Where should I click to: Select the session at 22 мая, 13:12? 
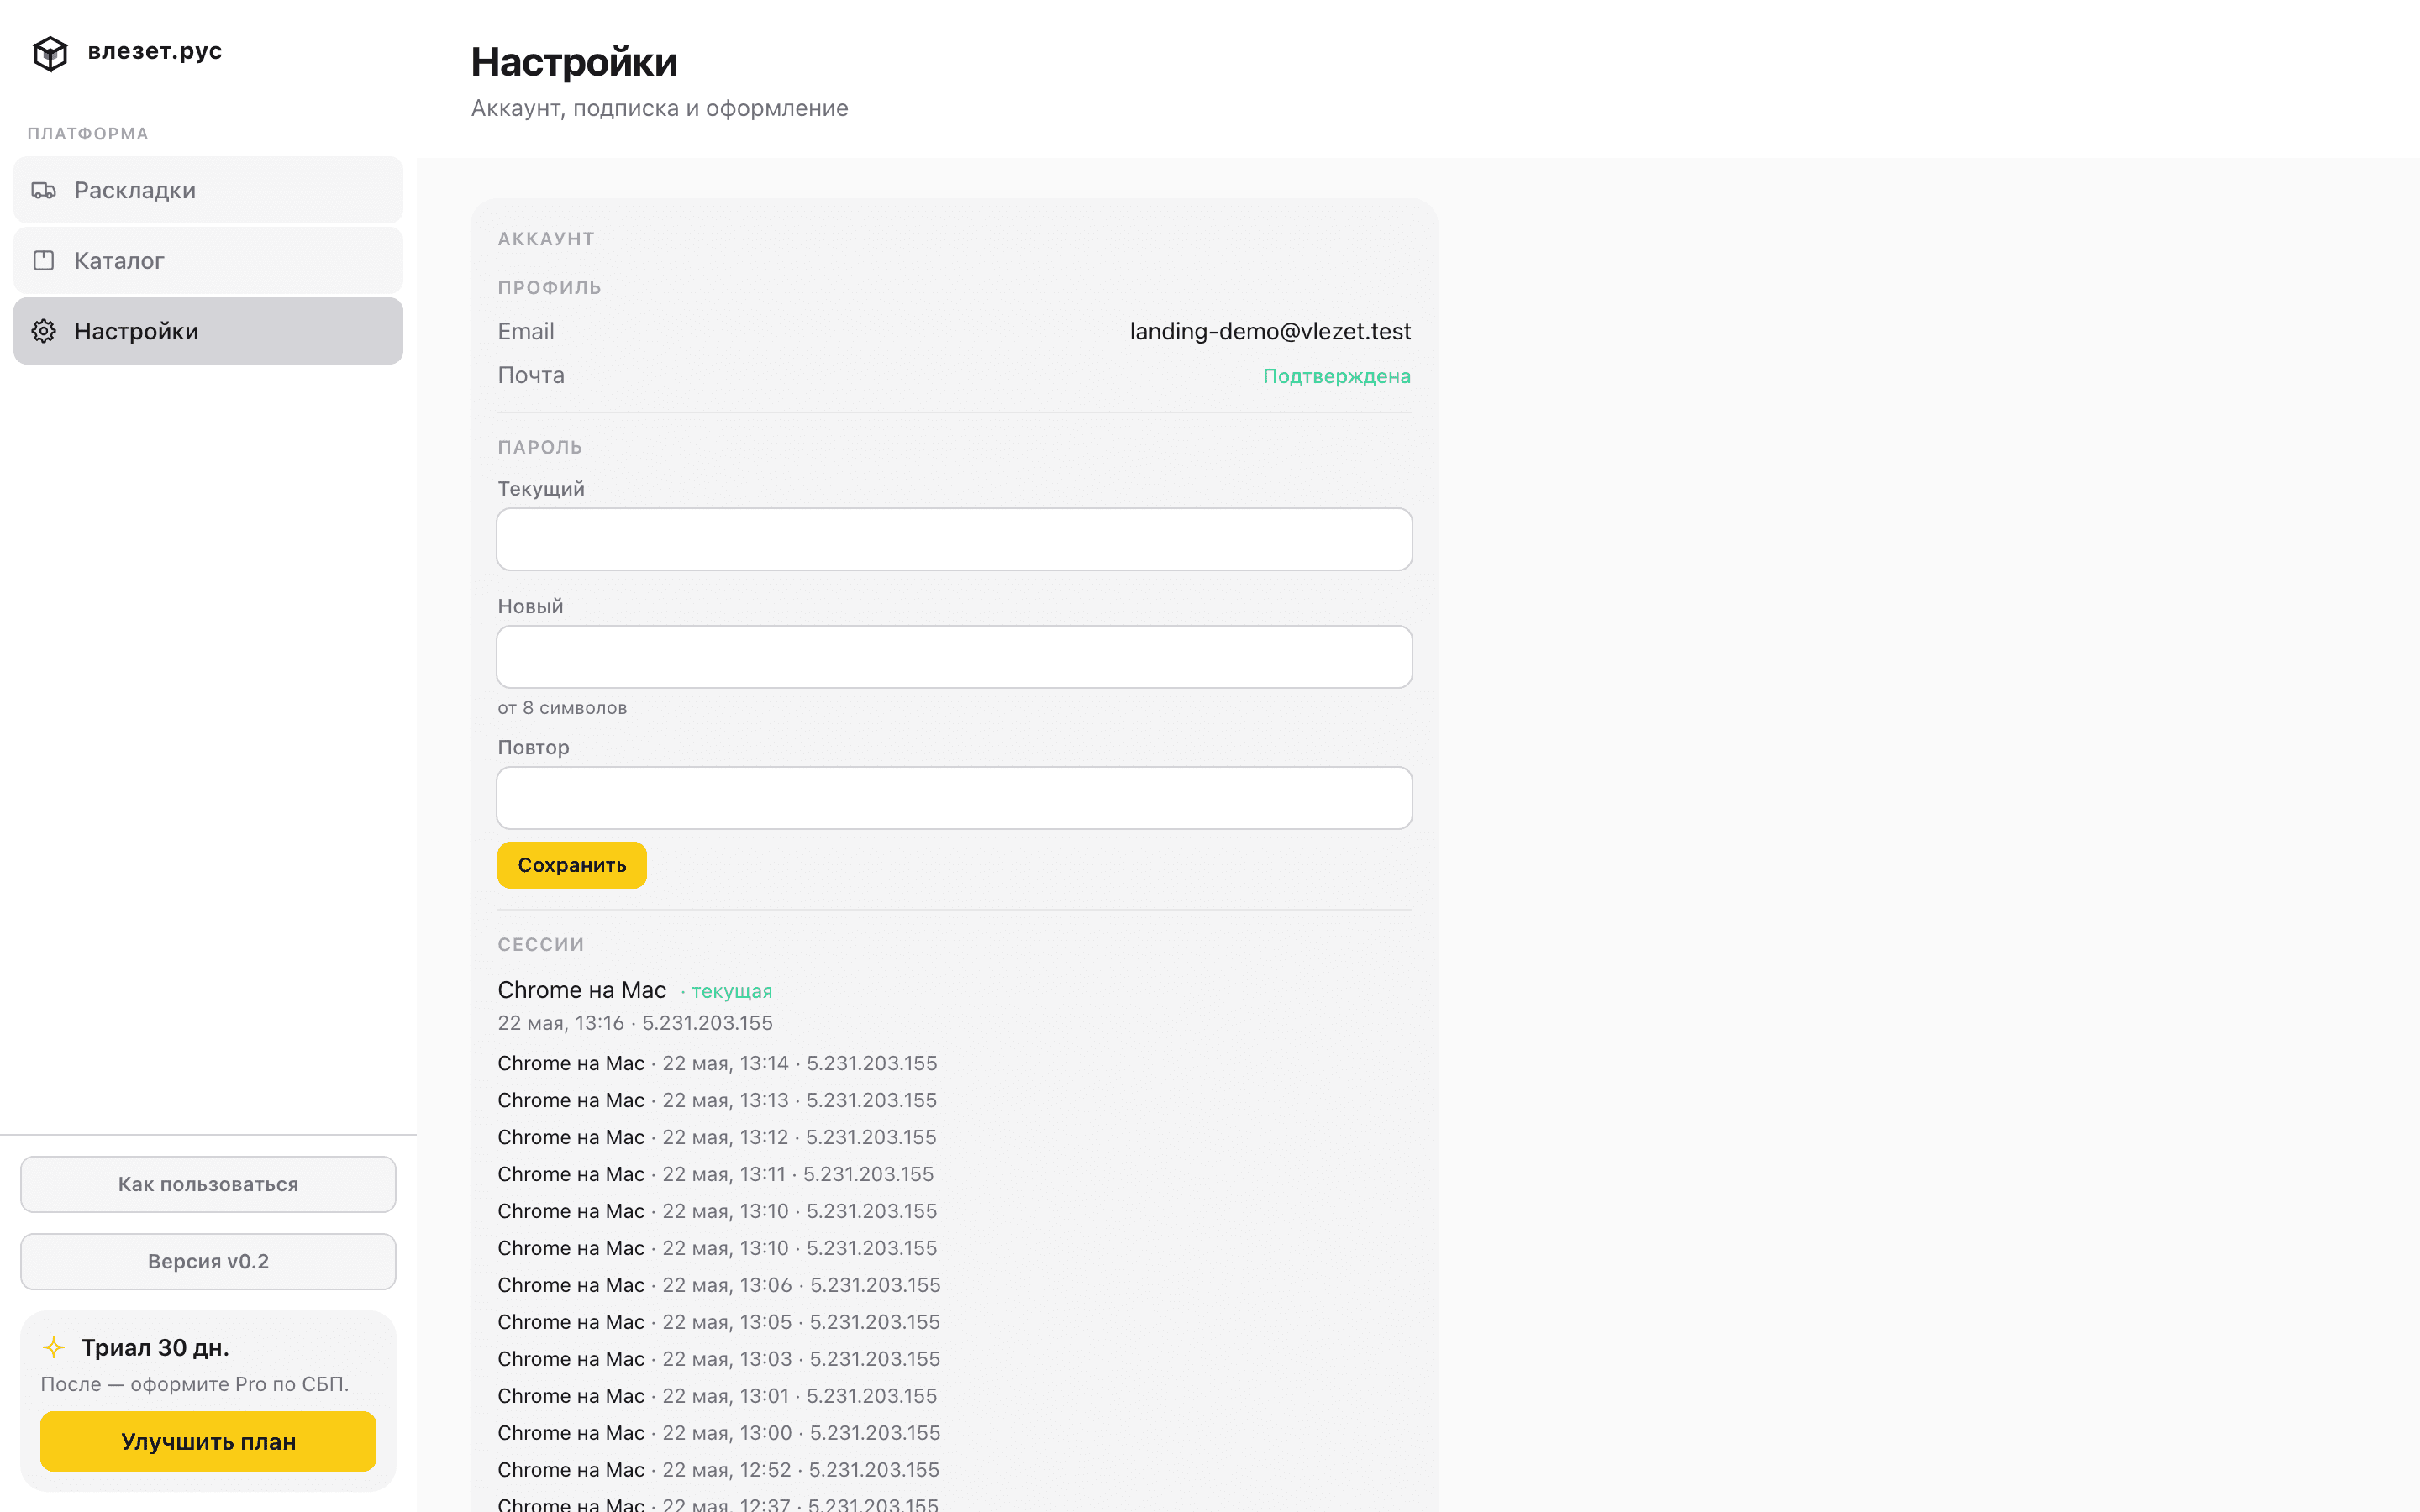[x=717, y=1137]
